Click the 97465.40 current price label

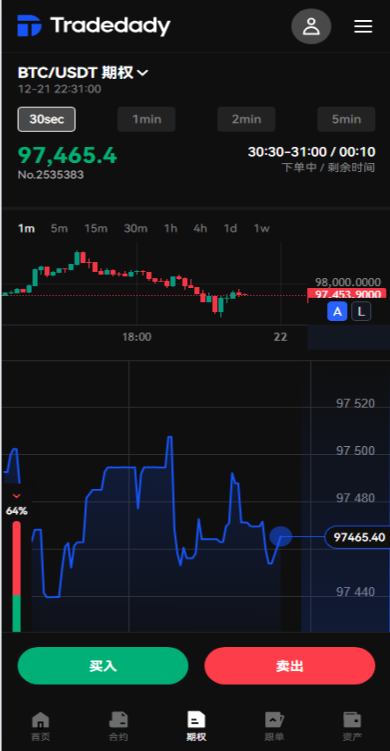point(359,537)
